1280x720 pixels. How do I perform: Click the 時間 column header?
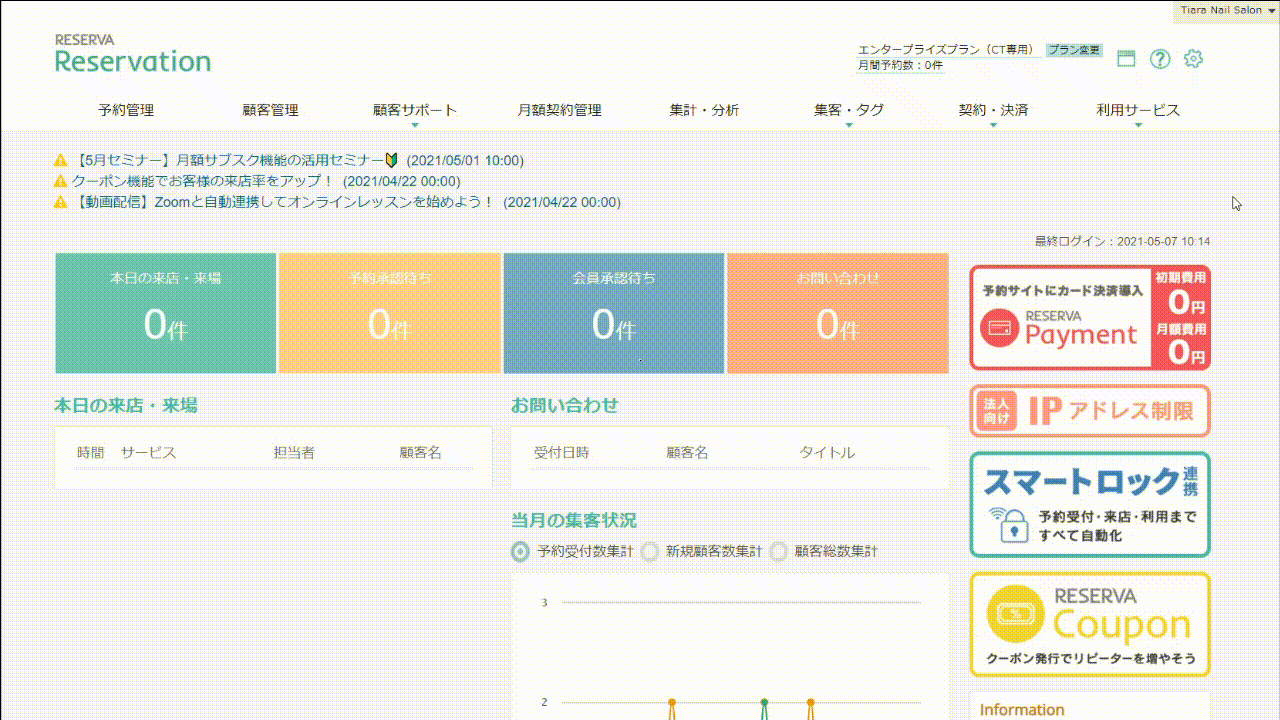click(90, 452)
